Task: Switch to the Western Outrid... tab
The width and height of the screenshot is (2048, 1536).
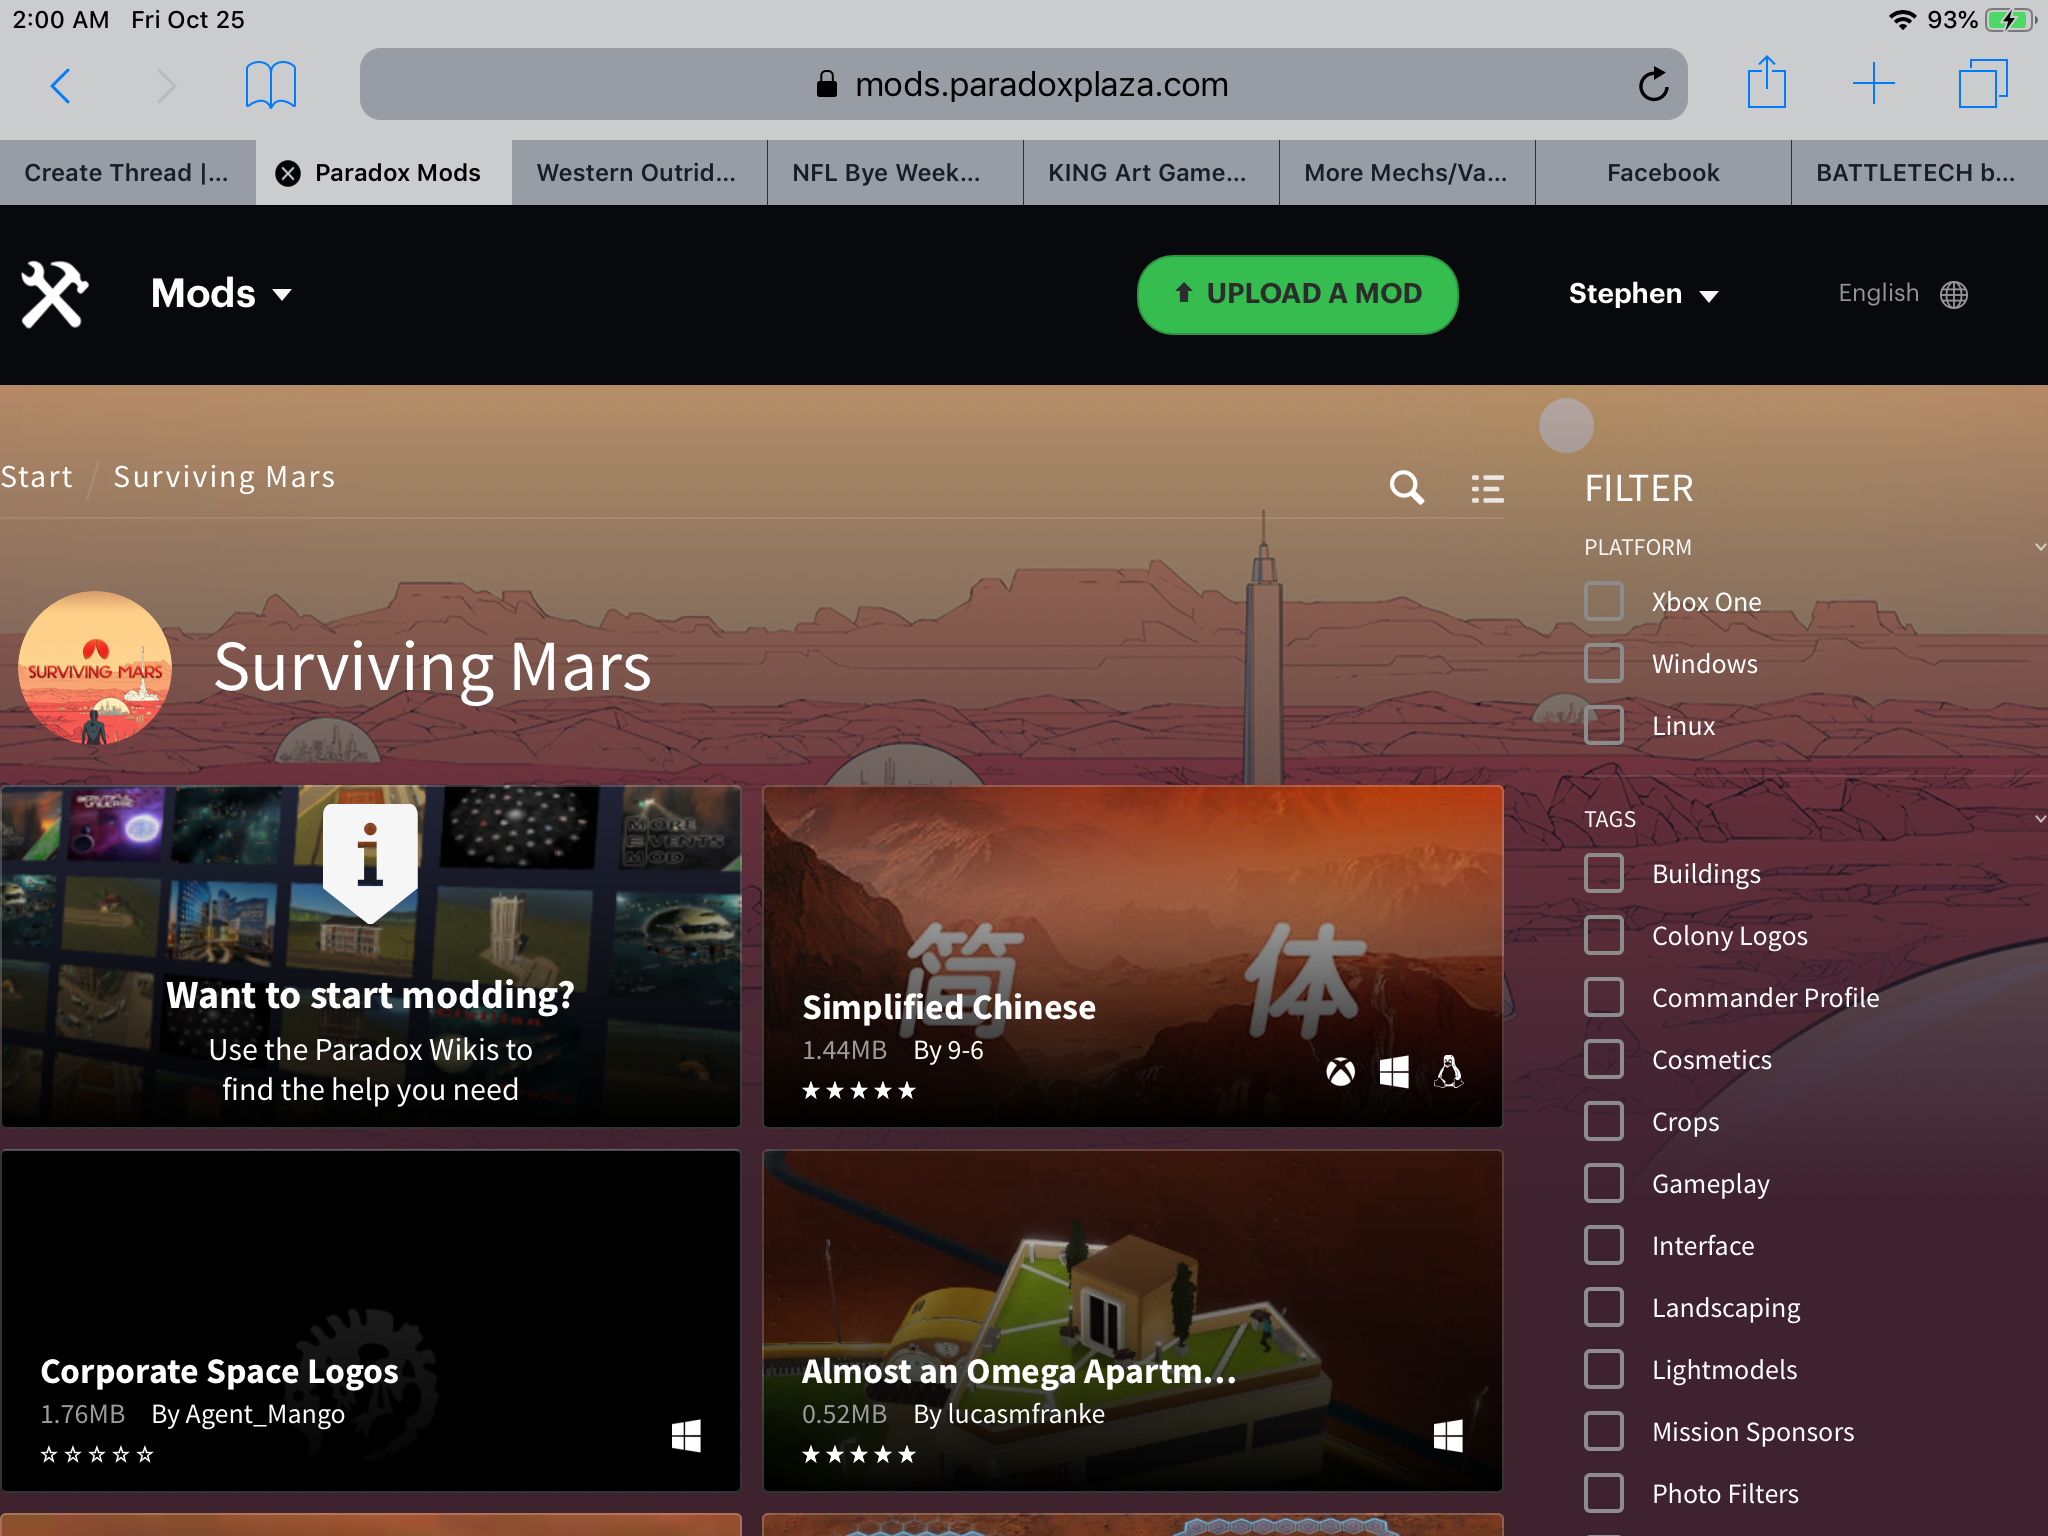Action: (x=639, y=173)
